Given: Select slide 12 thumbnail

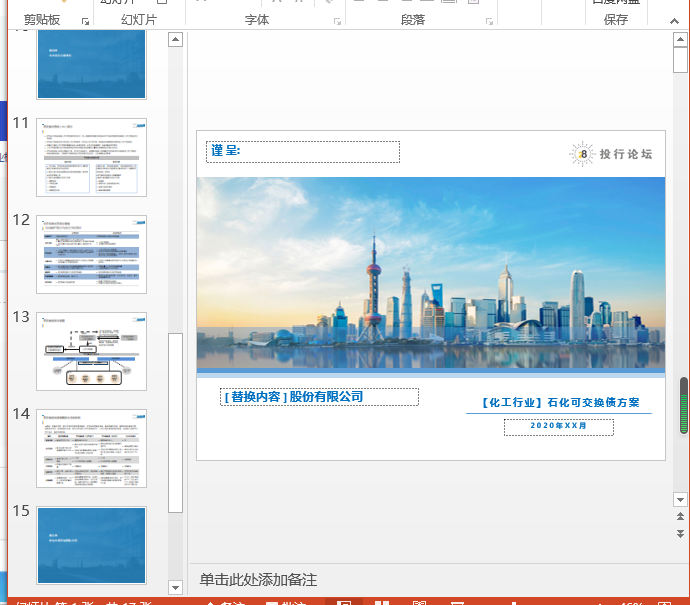Looking at the screenshot, I should pyautogui.click(x=92, y=254).
